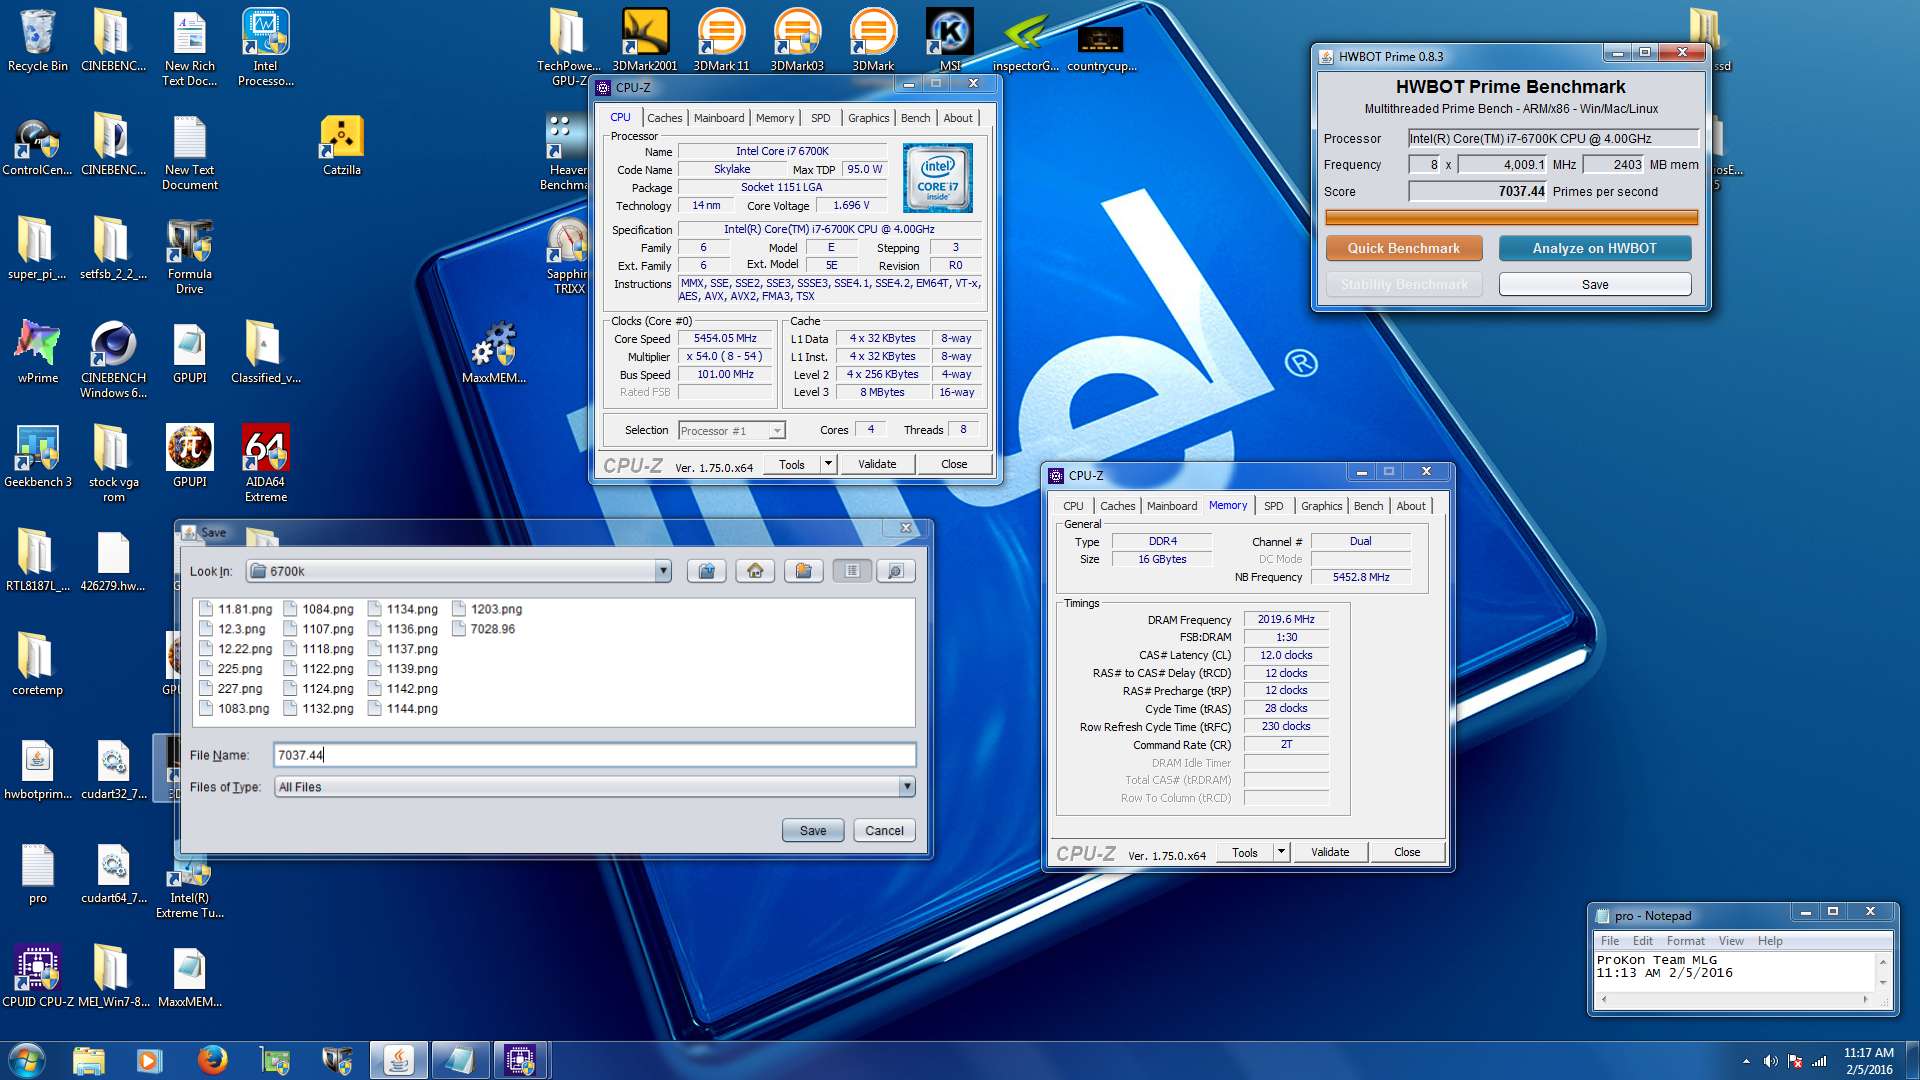The image size is (1920, 1080).
Task: Create new folder icon in Save dialog
Action: pyautogui.click(x=803, y=571)
